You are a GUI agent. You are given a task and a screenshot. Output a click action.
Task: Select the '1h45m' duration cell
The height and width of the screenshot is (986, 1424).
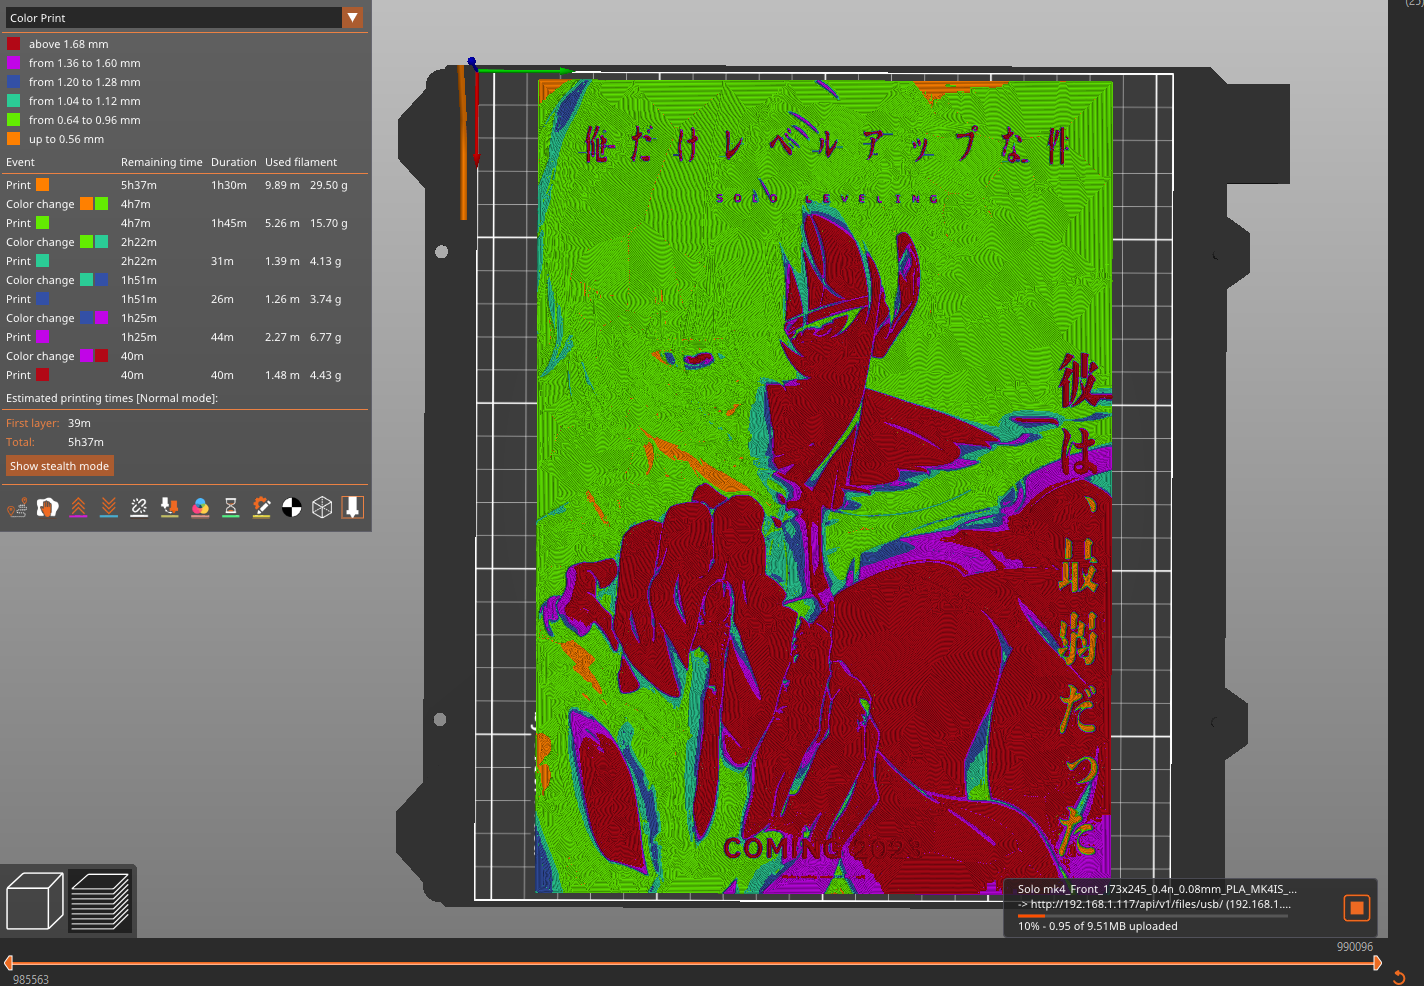tap(229, 223)
